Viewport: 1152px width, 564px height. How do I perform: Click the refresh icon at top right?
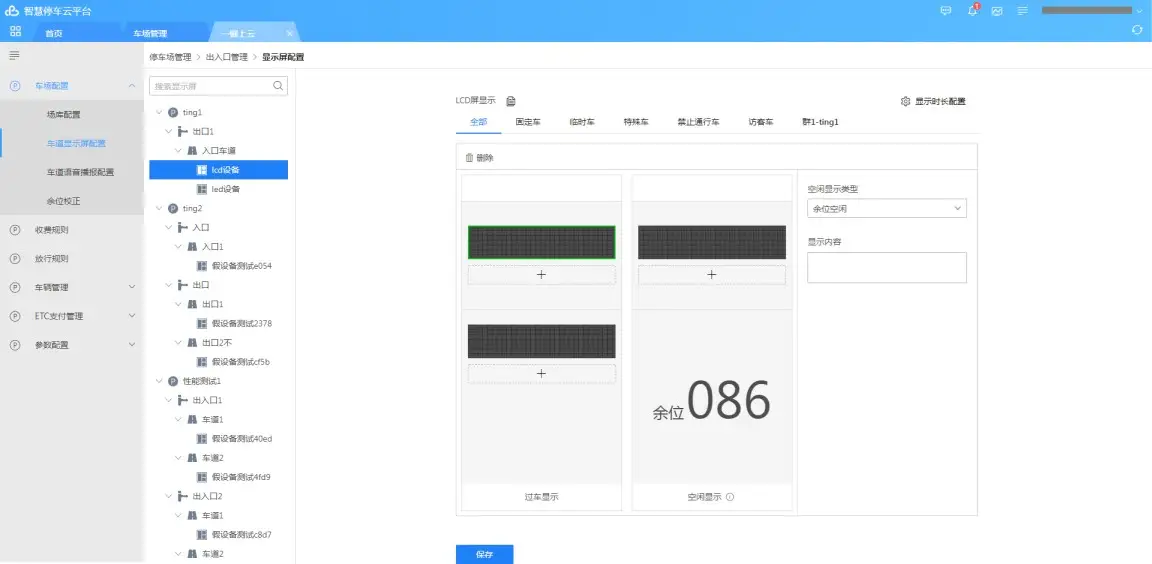(1136, 31)
